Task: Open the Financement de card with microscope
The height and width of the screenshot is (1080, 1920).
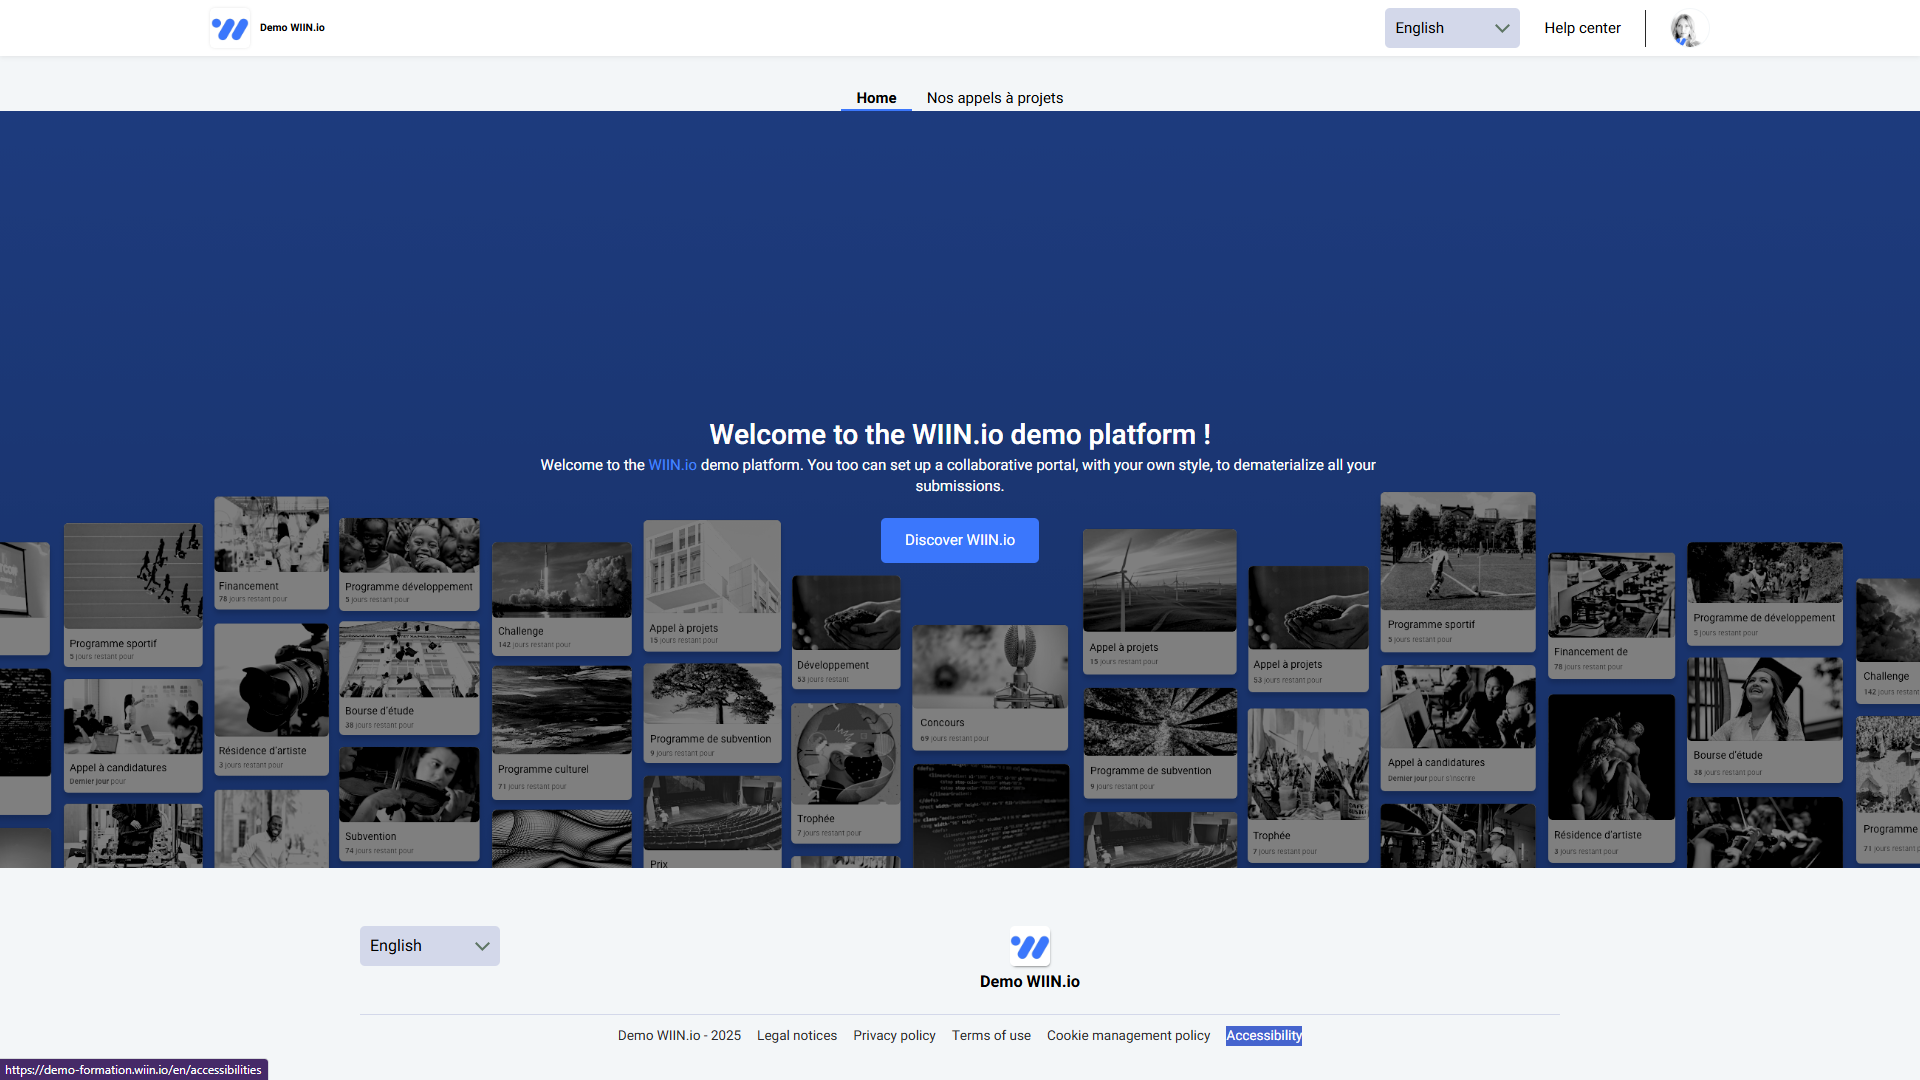Action: 1611,615
